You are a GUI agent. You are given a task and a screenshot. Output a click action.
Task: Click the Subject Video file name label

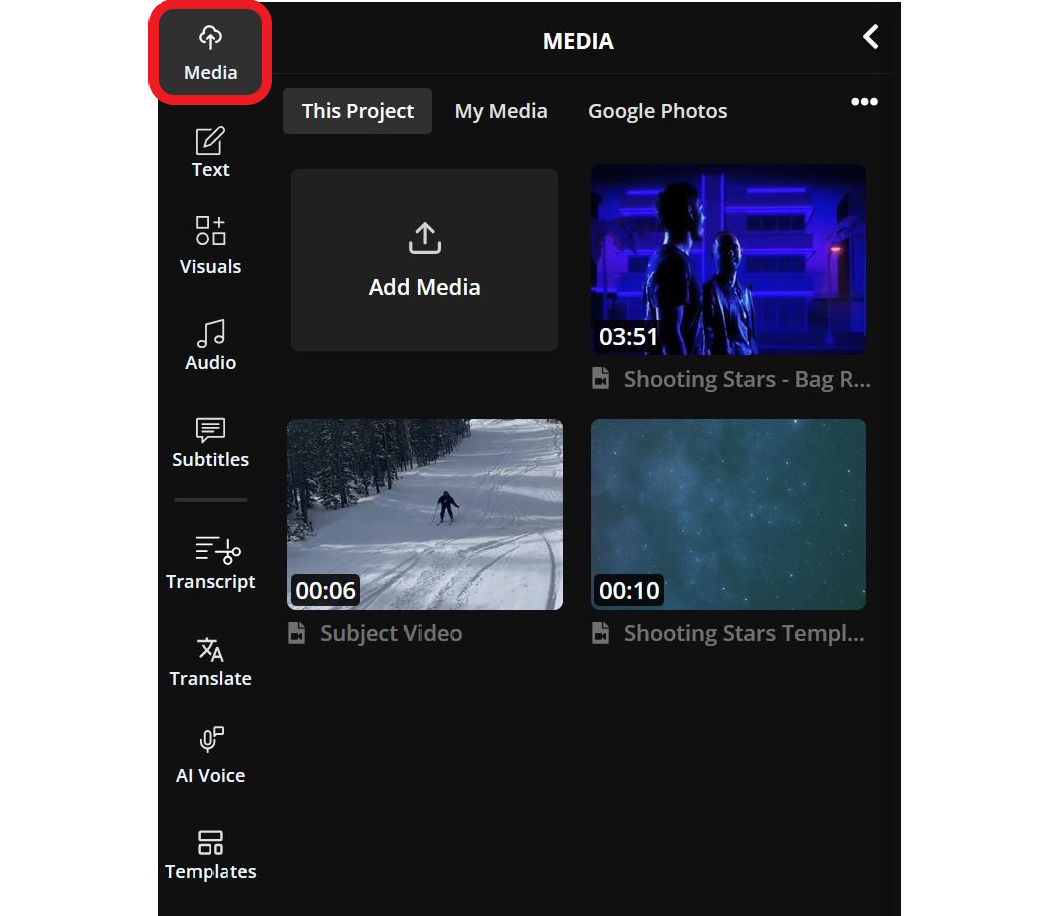click(390, 633)
